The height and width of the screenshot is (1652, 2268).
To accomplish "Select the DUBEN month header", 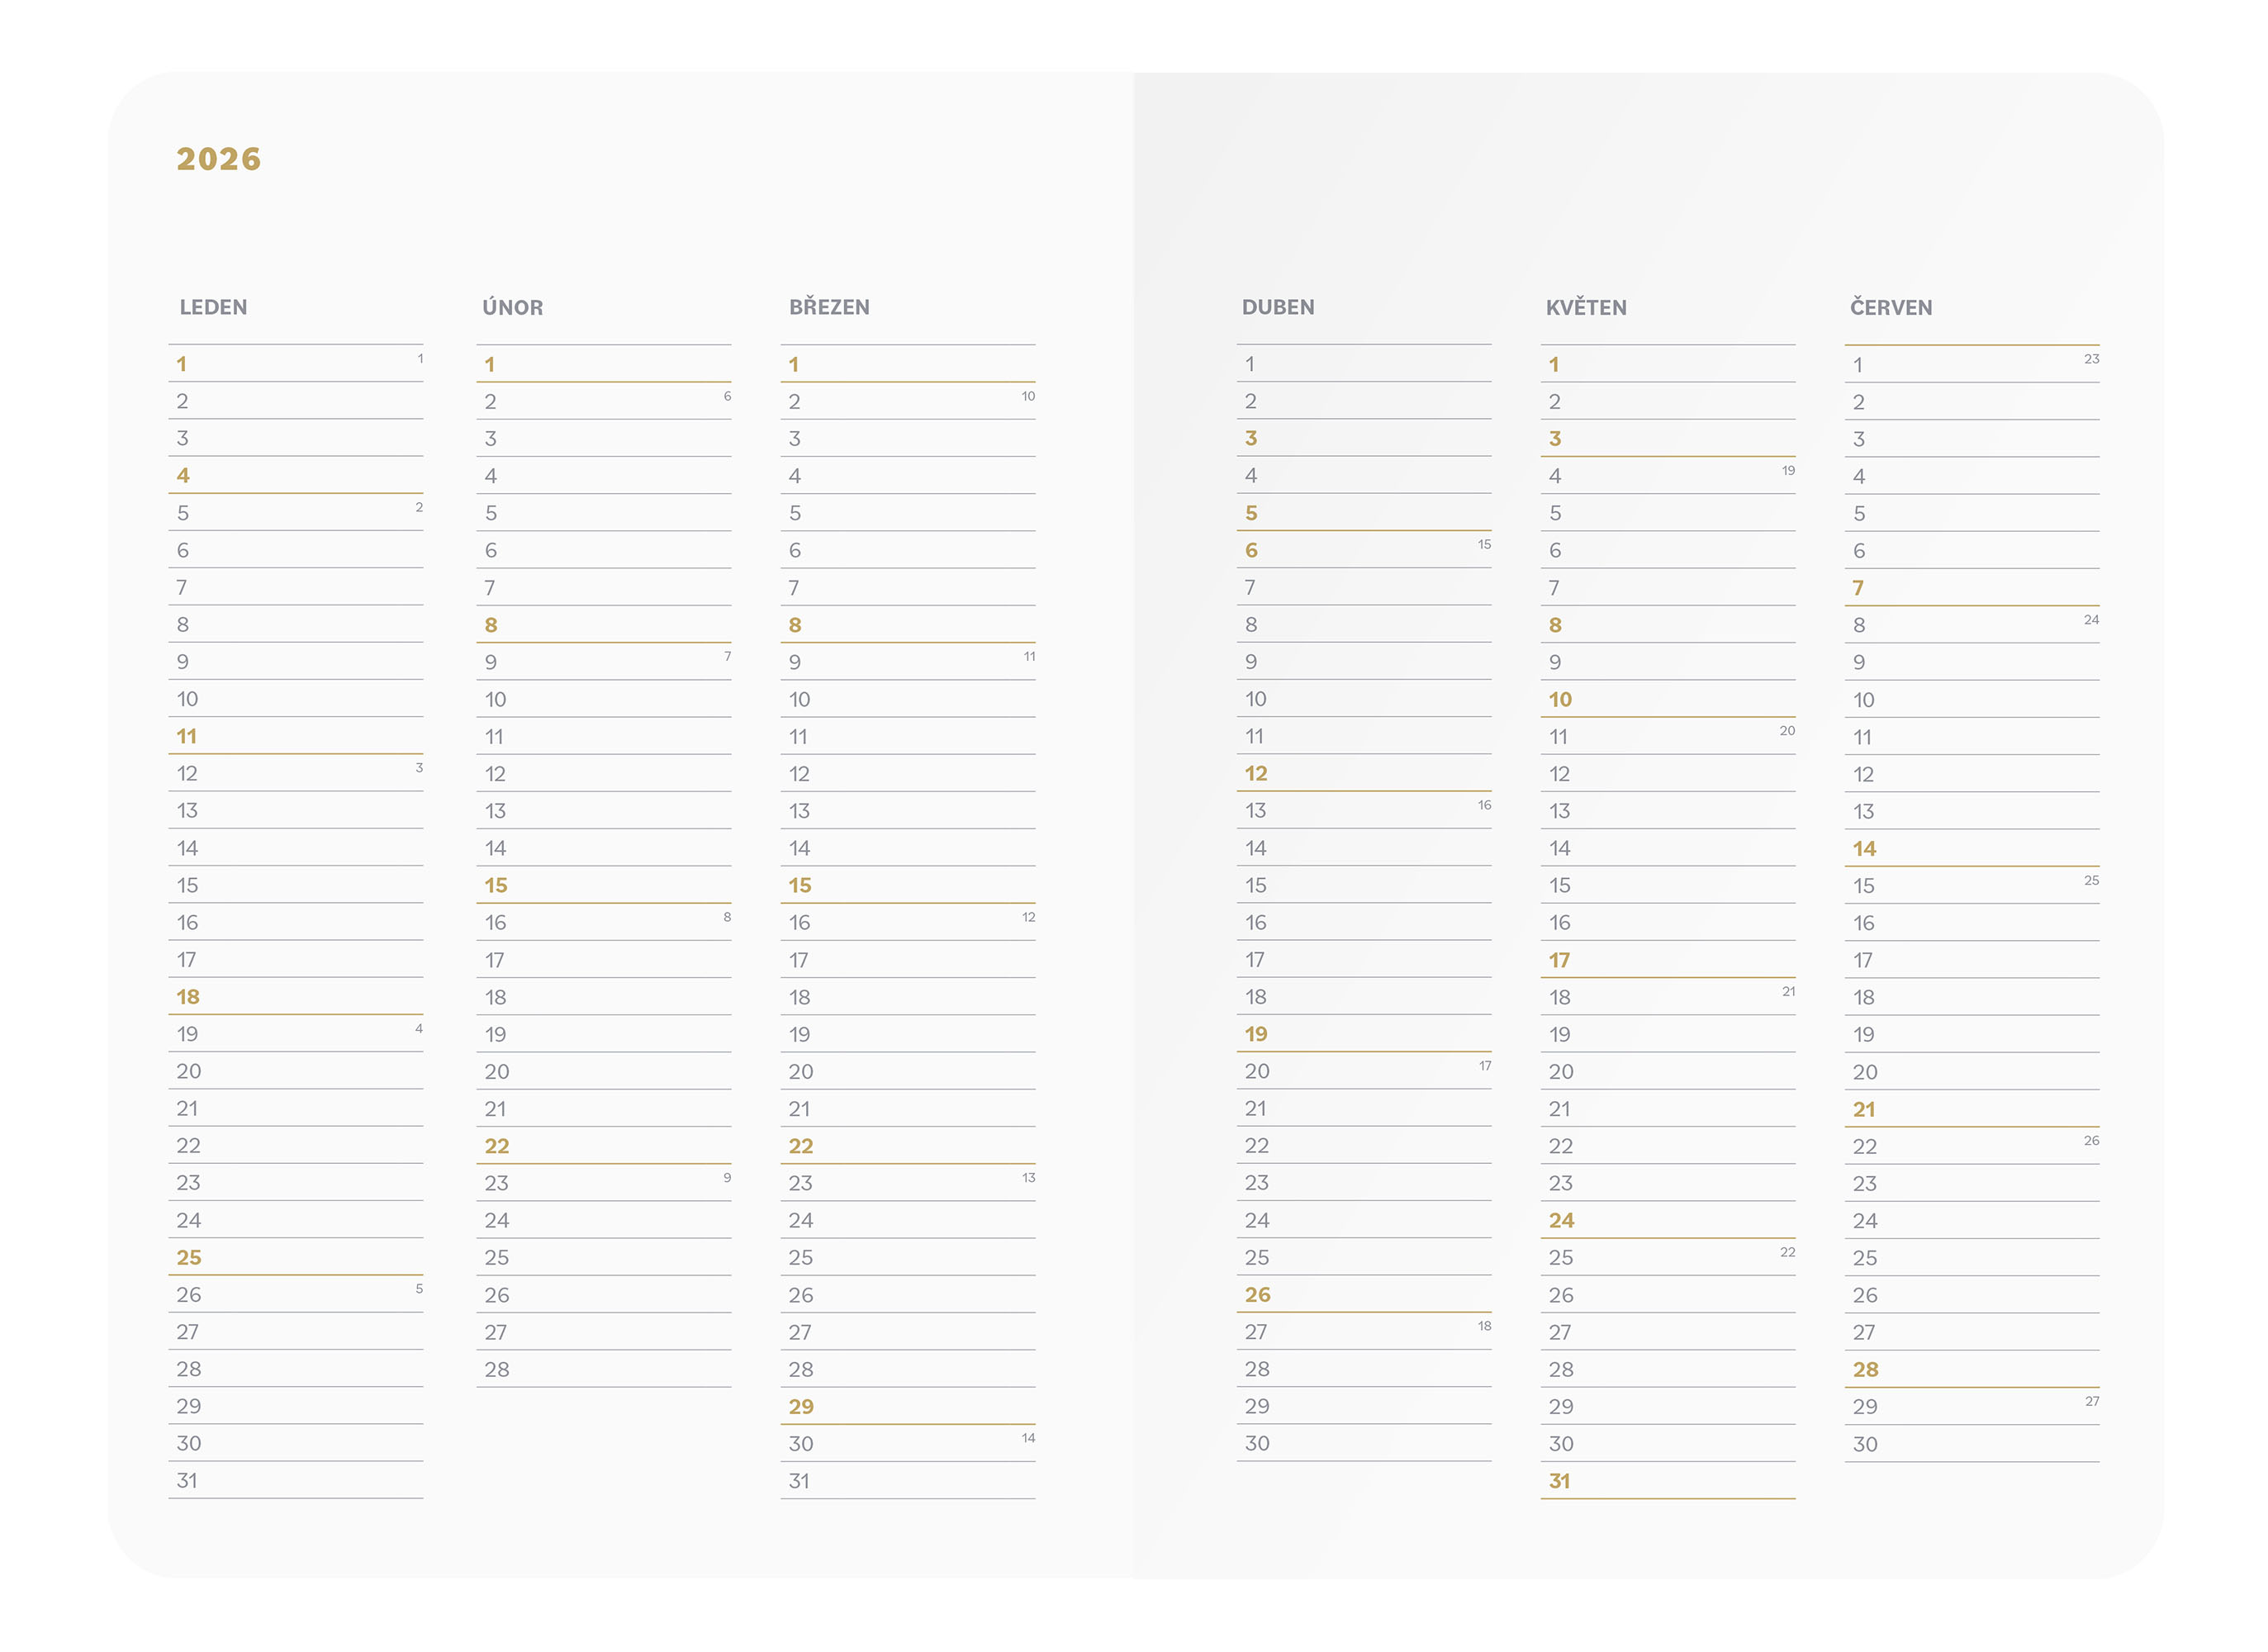I will pos(1278,307).
